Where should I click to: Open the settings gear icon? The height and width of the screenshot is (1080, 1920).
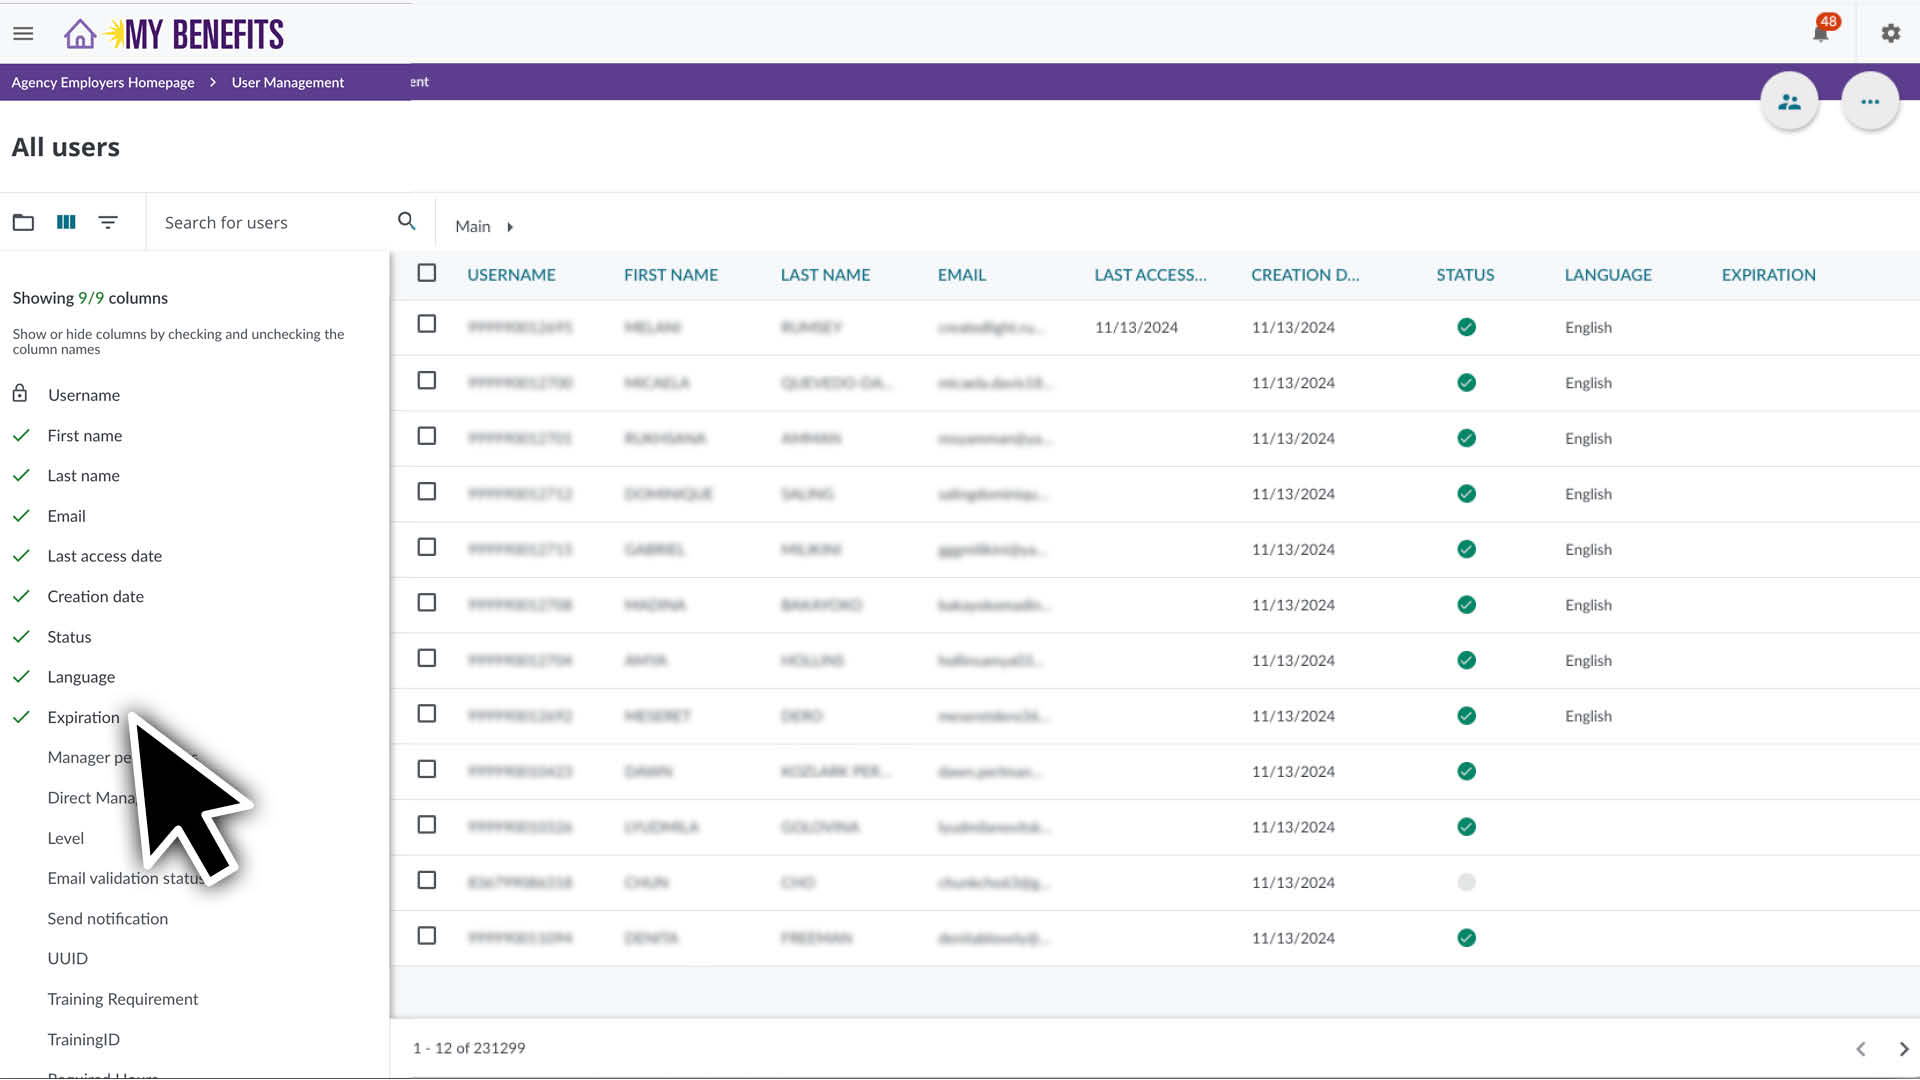1890,33
